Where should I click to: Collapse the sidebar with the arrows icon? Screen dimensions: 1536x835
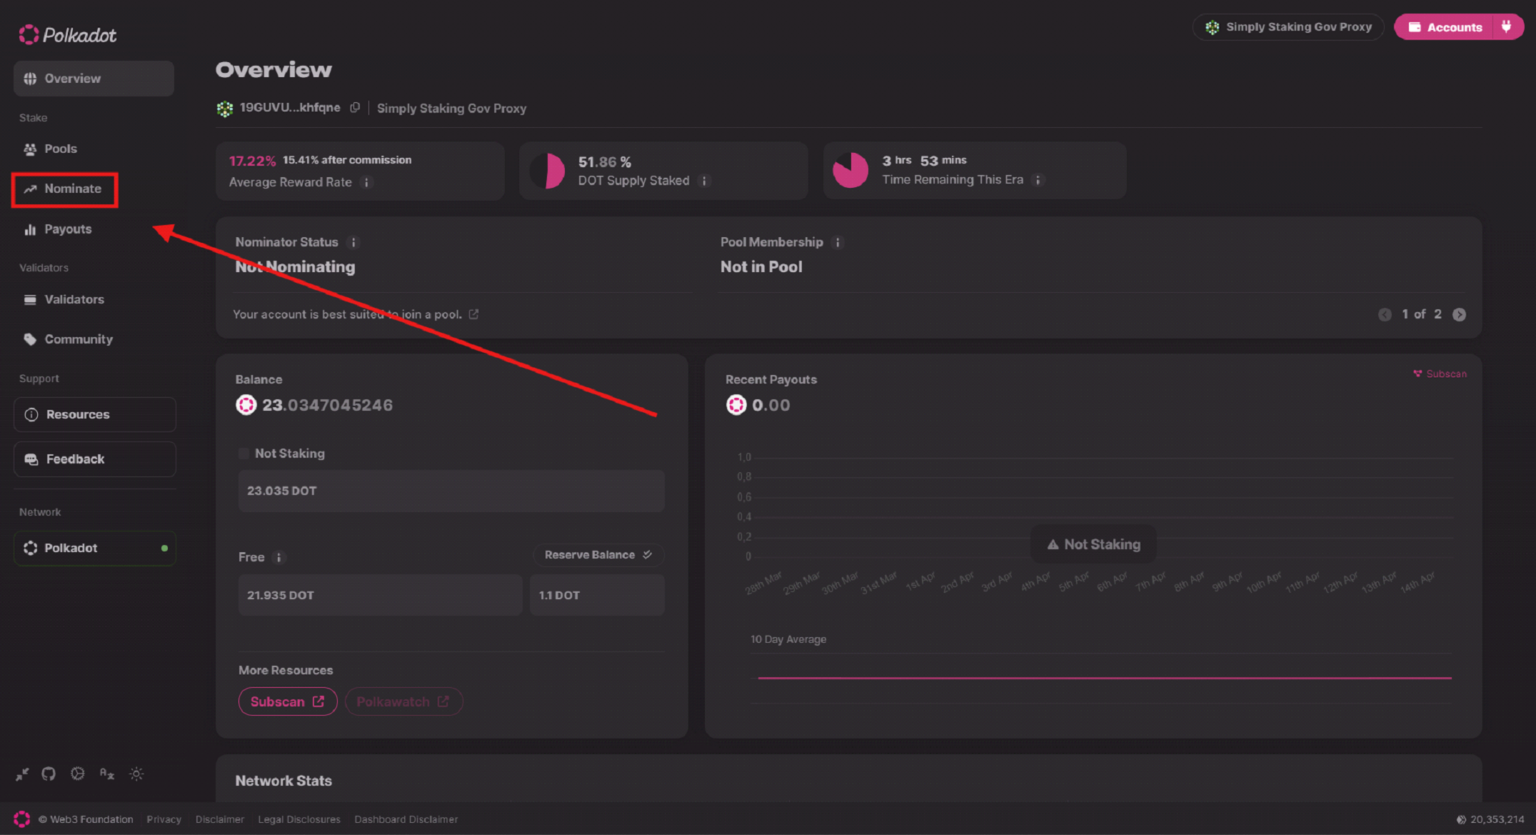pyautogui.click(x=21, y=773)
